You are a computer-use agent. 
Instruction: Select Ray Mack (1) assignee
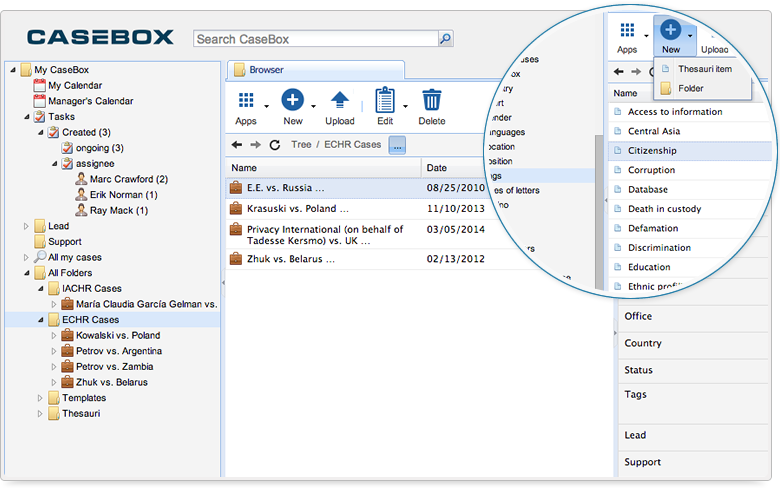click(118, 210)
